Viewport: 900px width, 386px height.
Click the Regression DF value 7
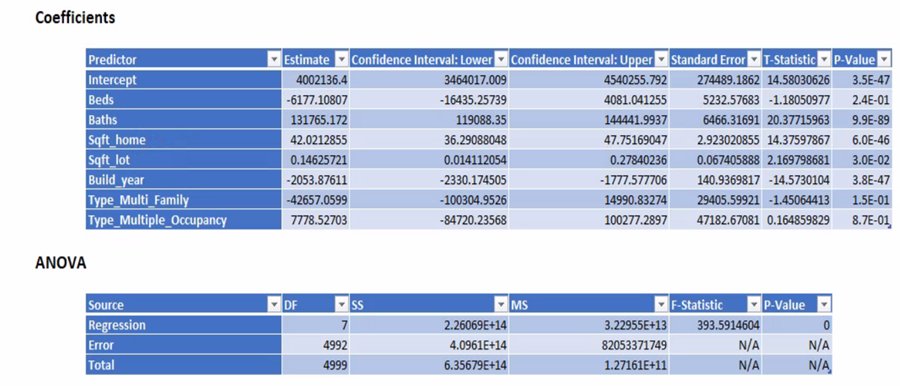coord(315,325)
